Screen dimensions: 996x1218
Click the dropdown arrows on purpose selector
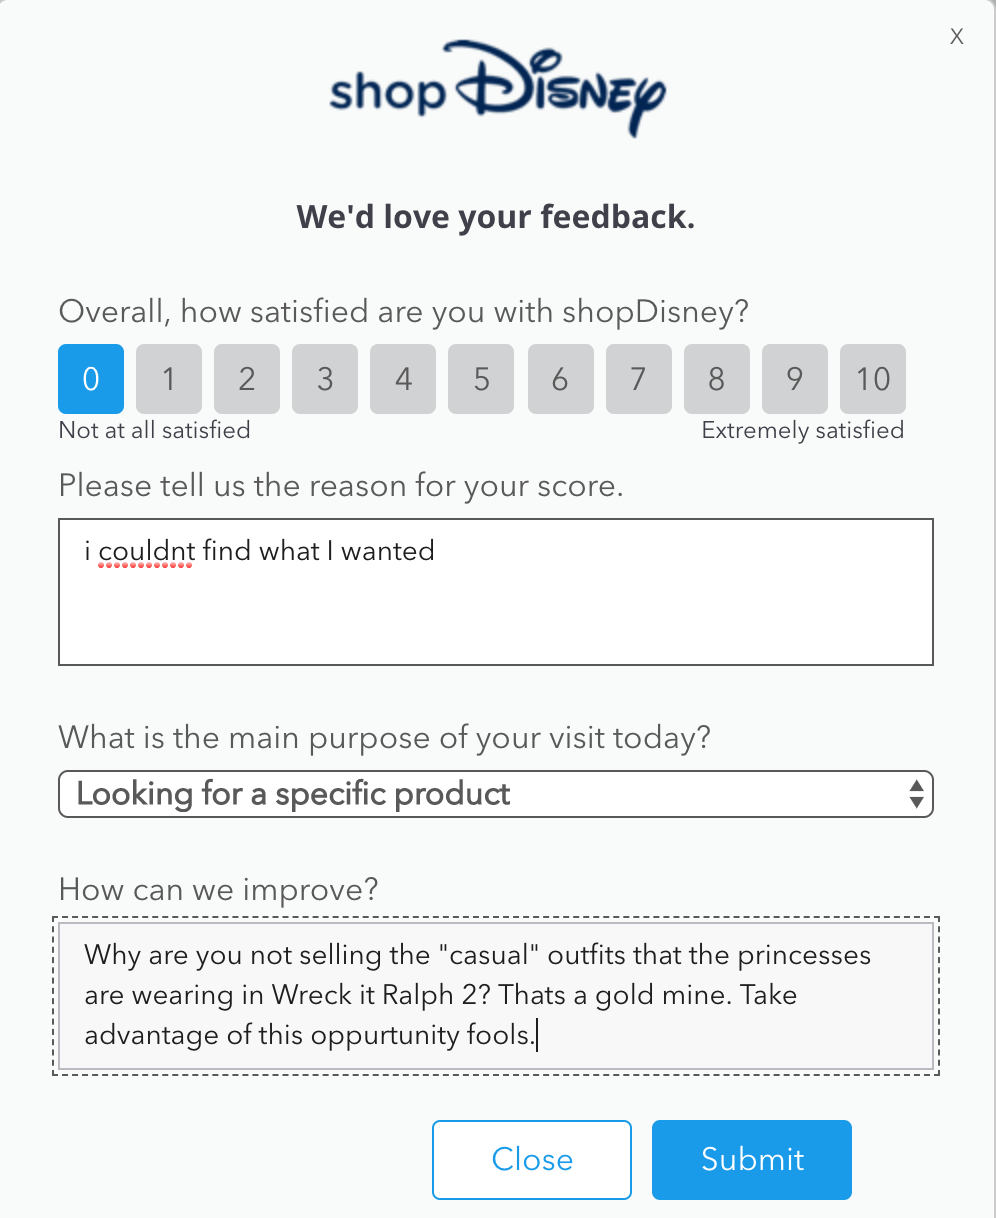916,794
